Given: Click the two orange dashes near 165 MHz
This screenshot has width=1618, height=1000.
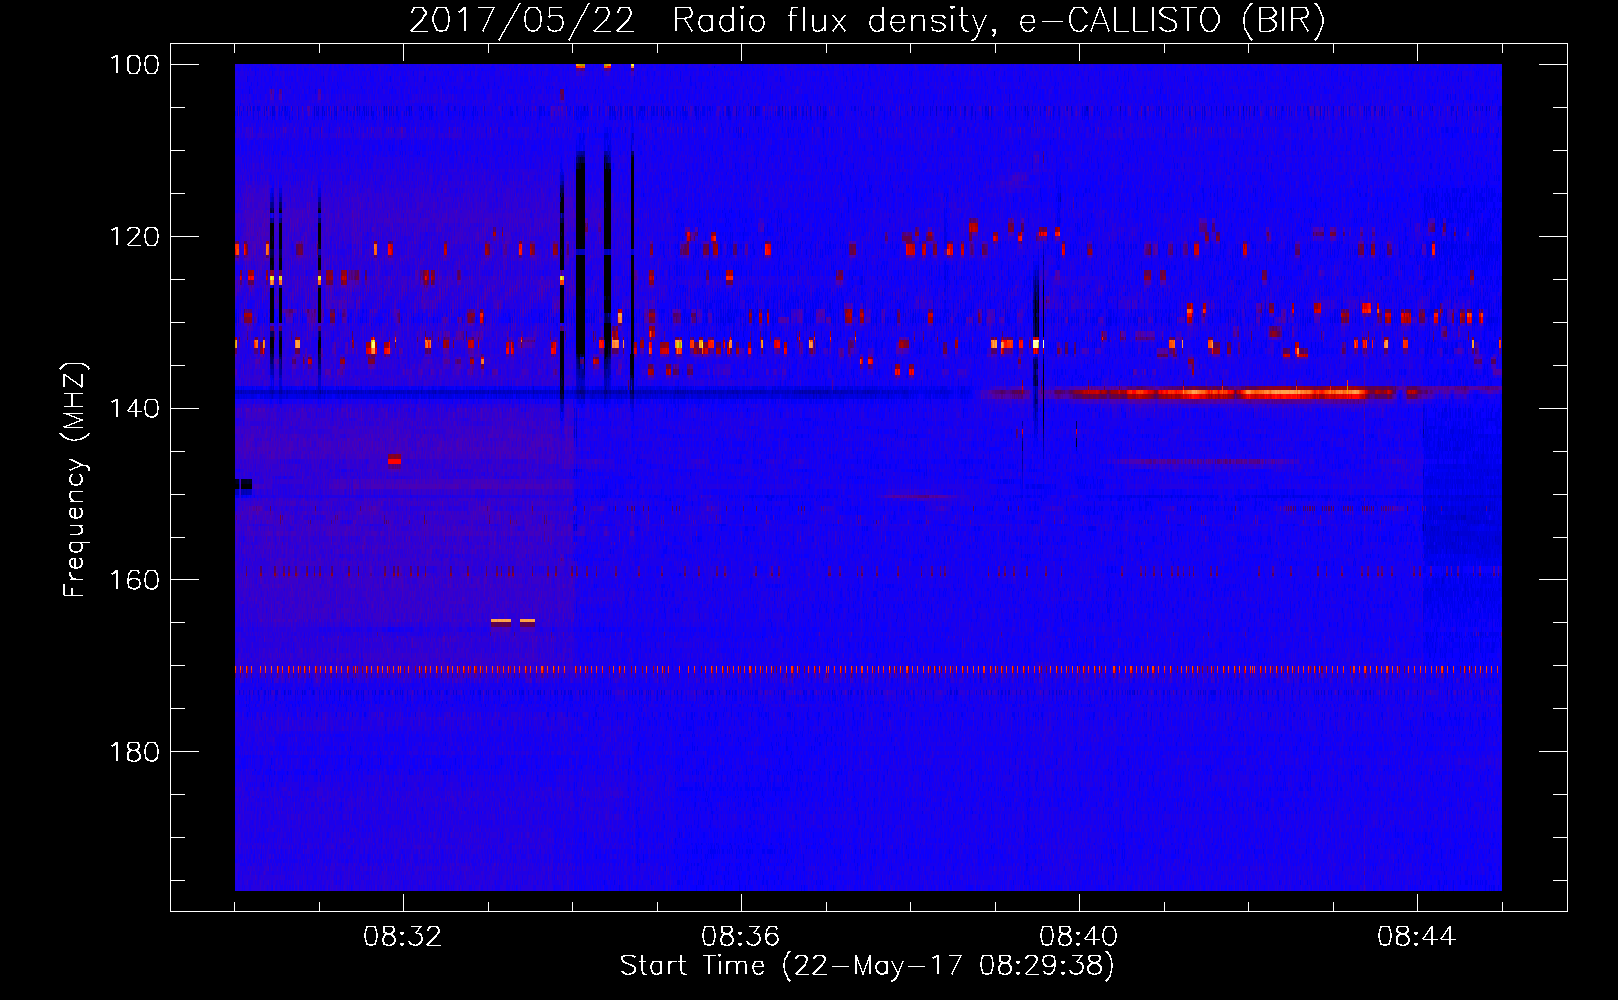Looking at the screenshot, I should coord(513,621).
